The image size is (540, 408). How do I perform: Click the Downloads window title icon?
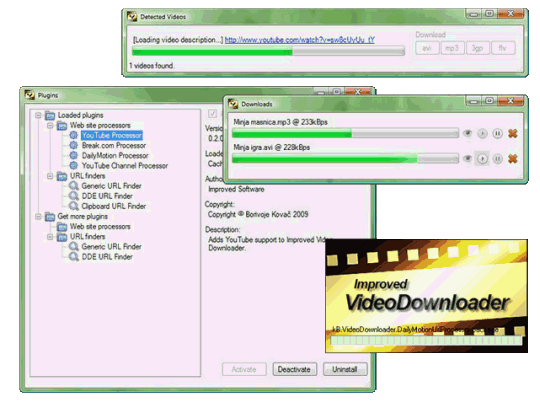pos(233,104)
